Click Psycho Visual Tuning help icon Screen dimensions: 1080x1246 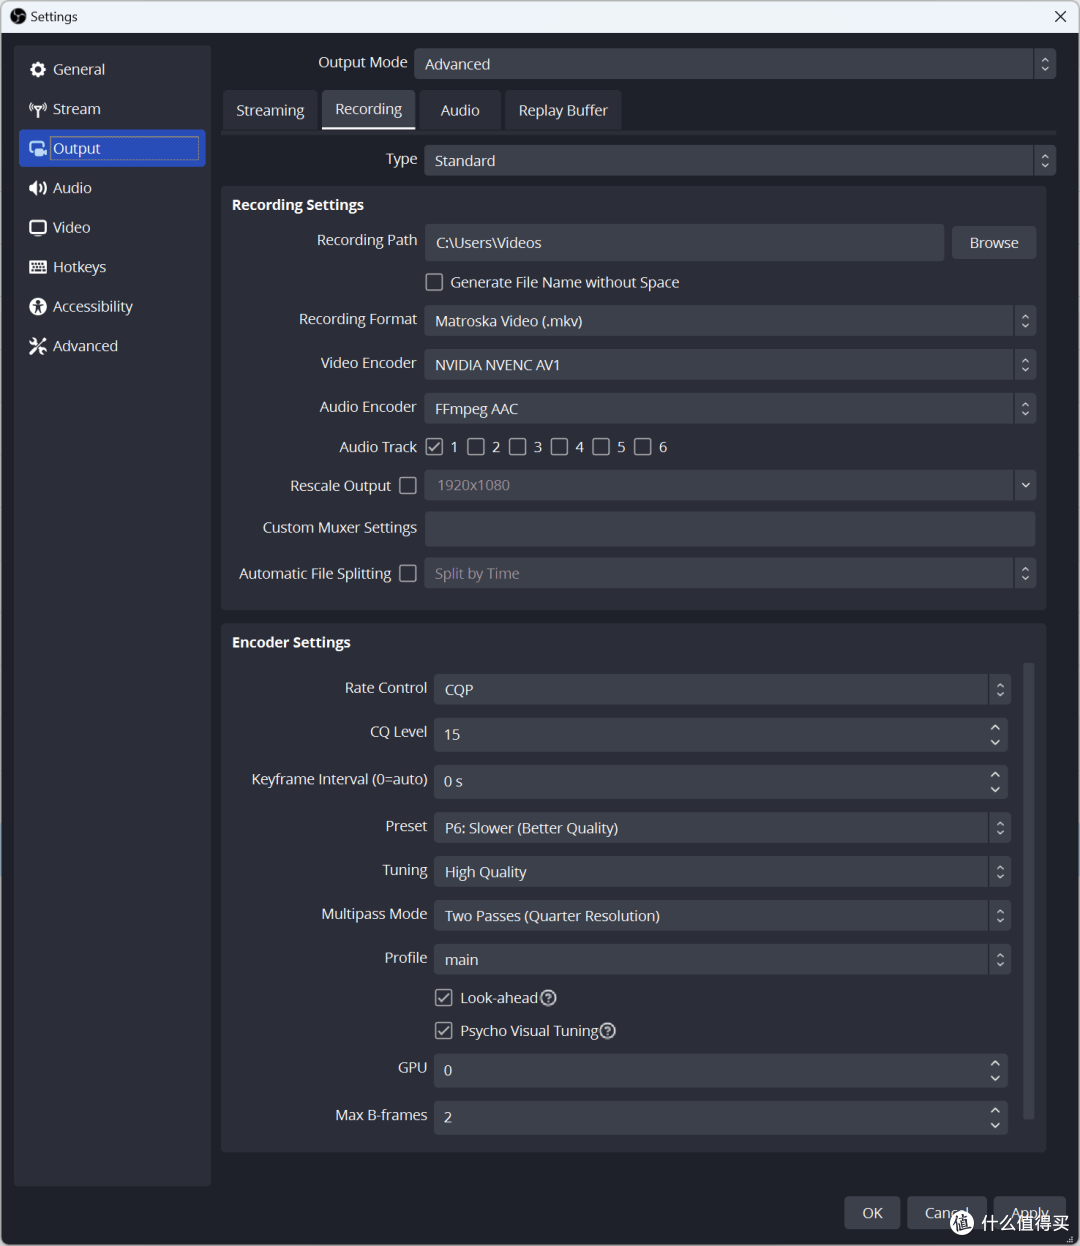click(x=608, y=1031)
